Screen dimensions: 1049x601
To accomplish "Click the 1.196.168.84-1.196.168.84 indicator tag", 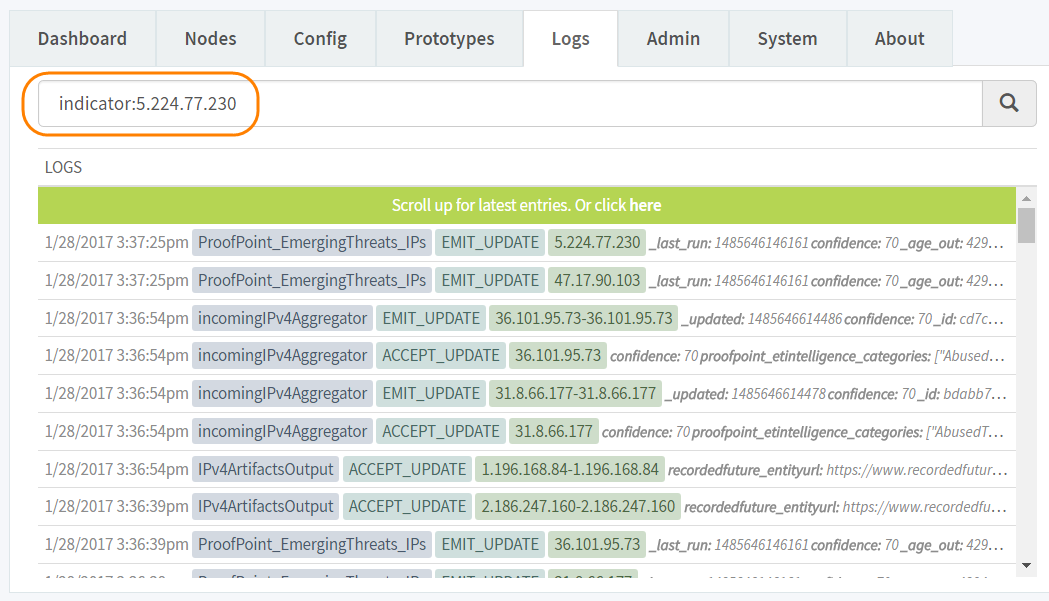I will pos(569,469).
